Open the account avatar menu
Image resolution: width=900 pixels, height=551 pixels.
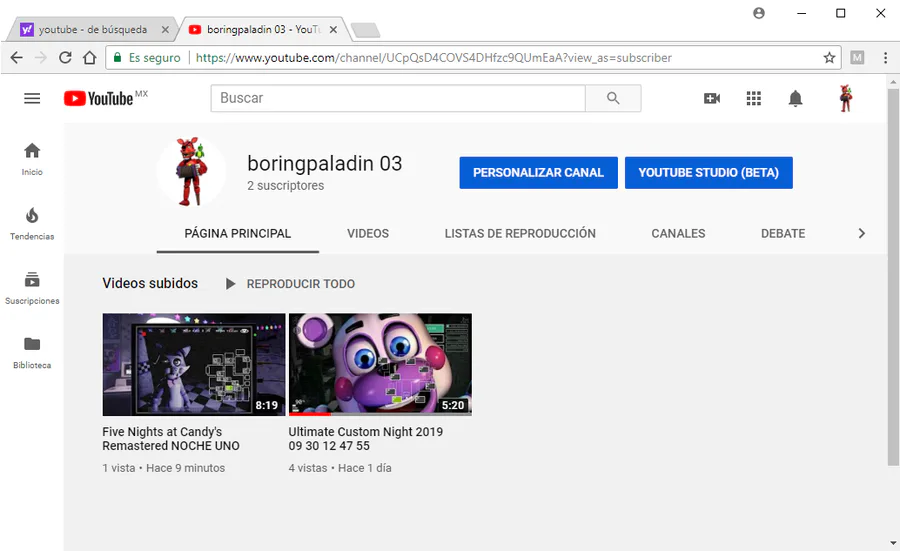click(x=845, y=98)
